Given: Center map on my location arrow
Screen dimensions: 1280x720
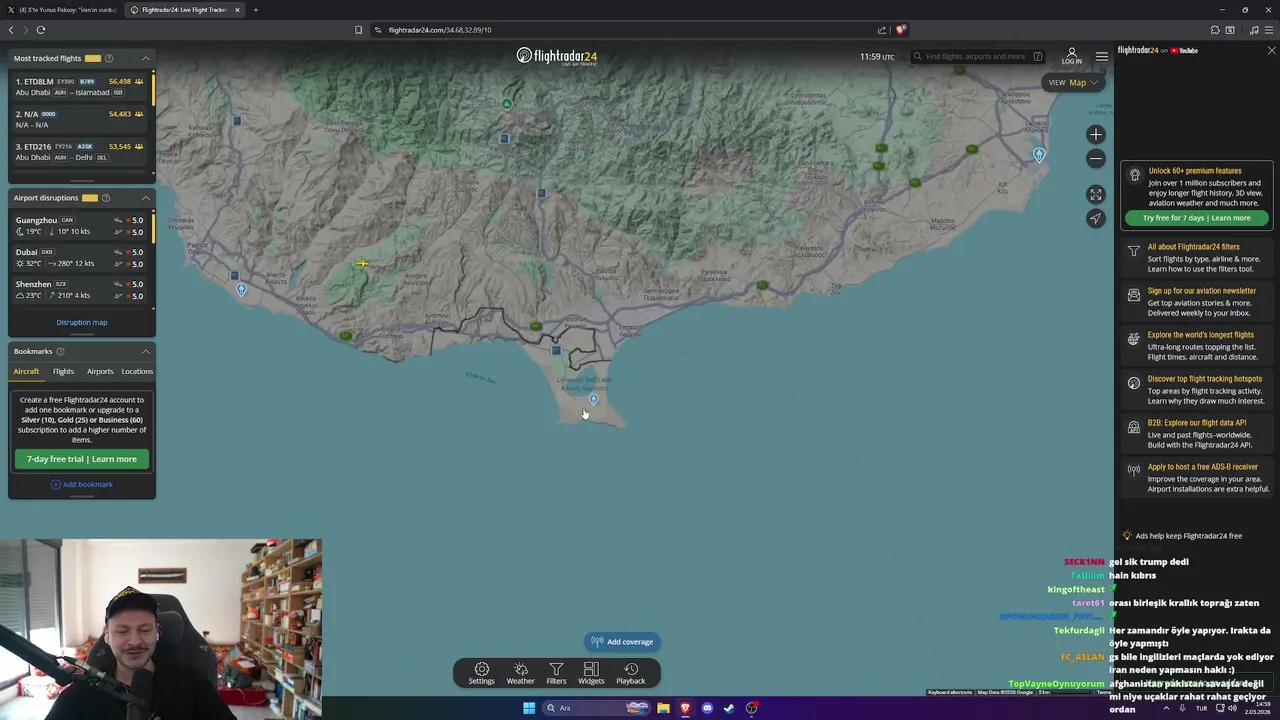Looking at the screenshot, I should [x=1096, y=218].
